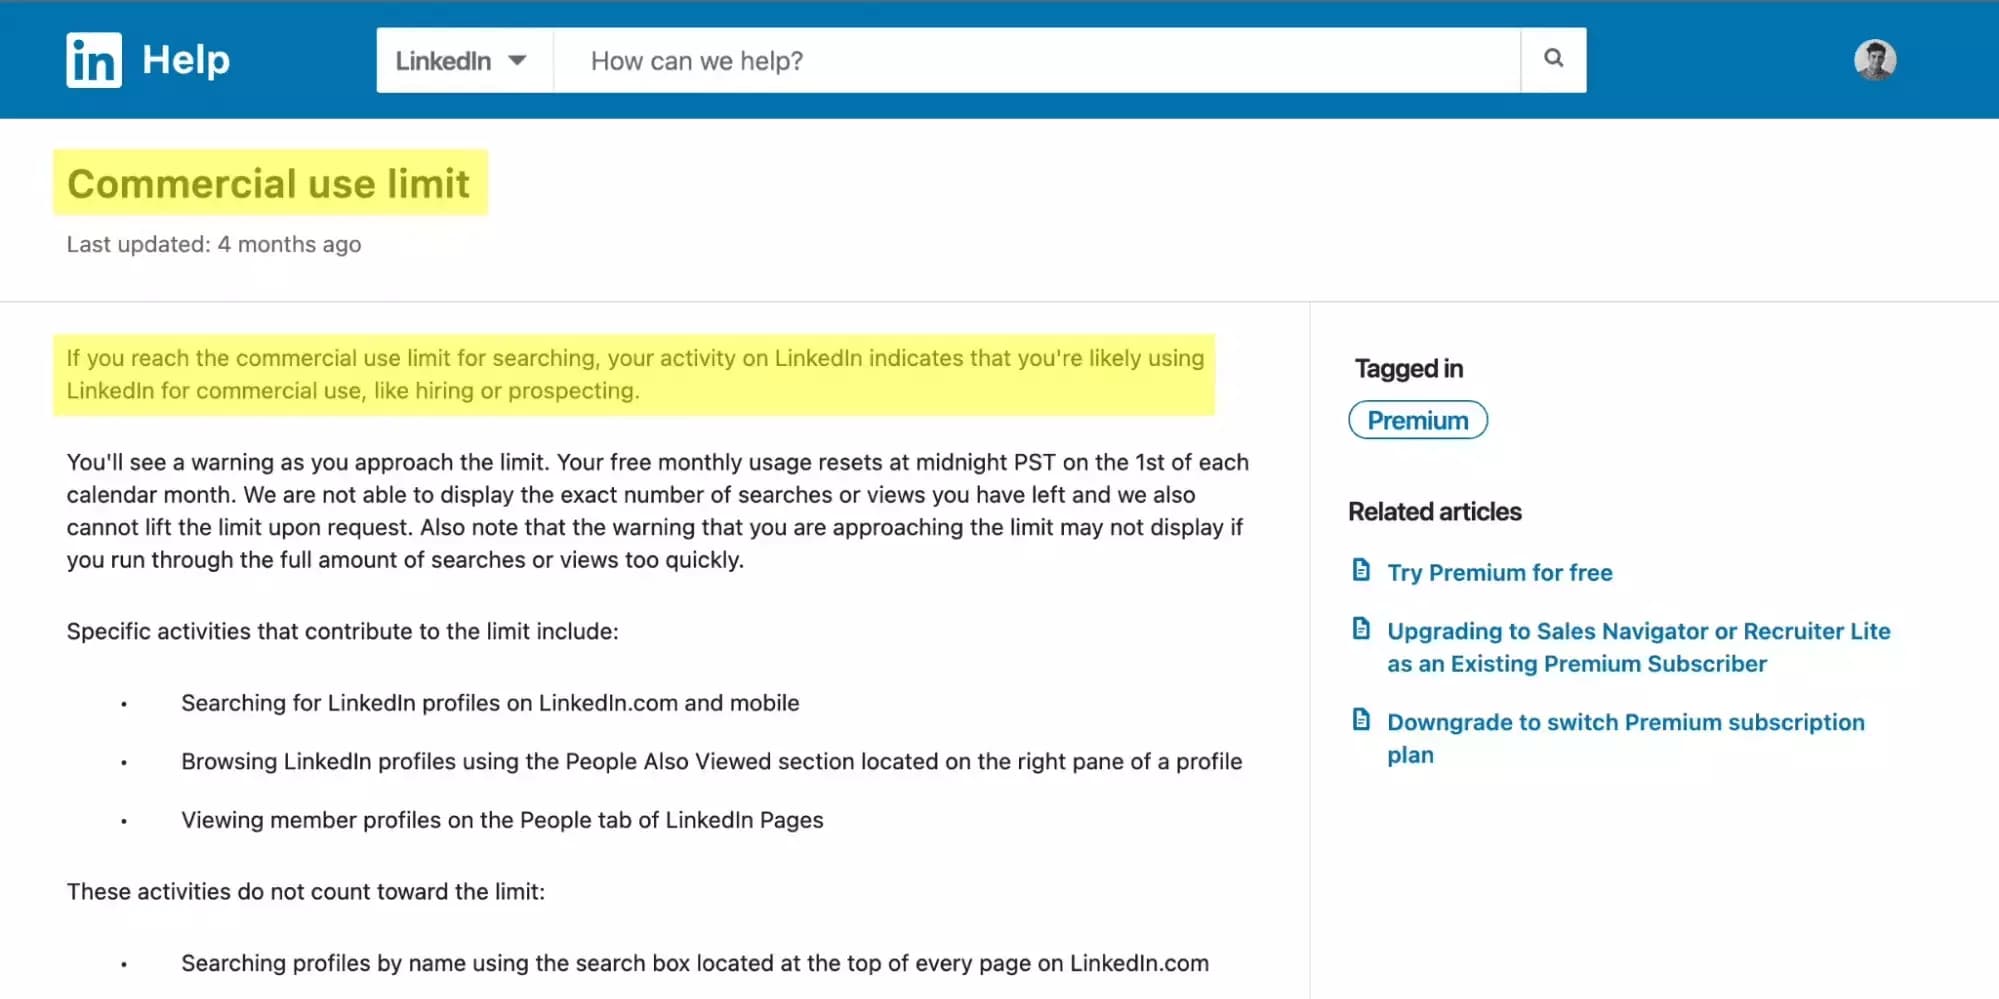The width and height of the screenshot is (1999, 999).
Task: Open the "Try Premium for free" article link
Action: 1499,572
